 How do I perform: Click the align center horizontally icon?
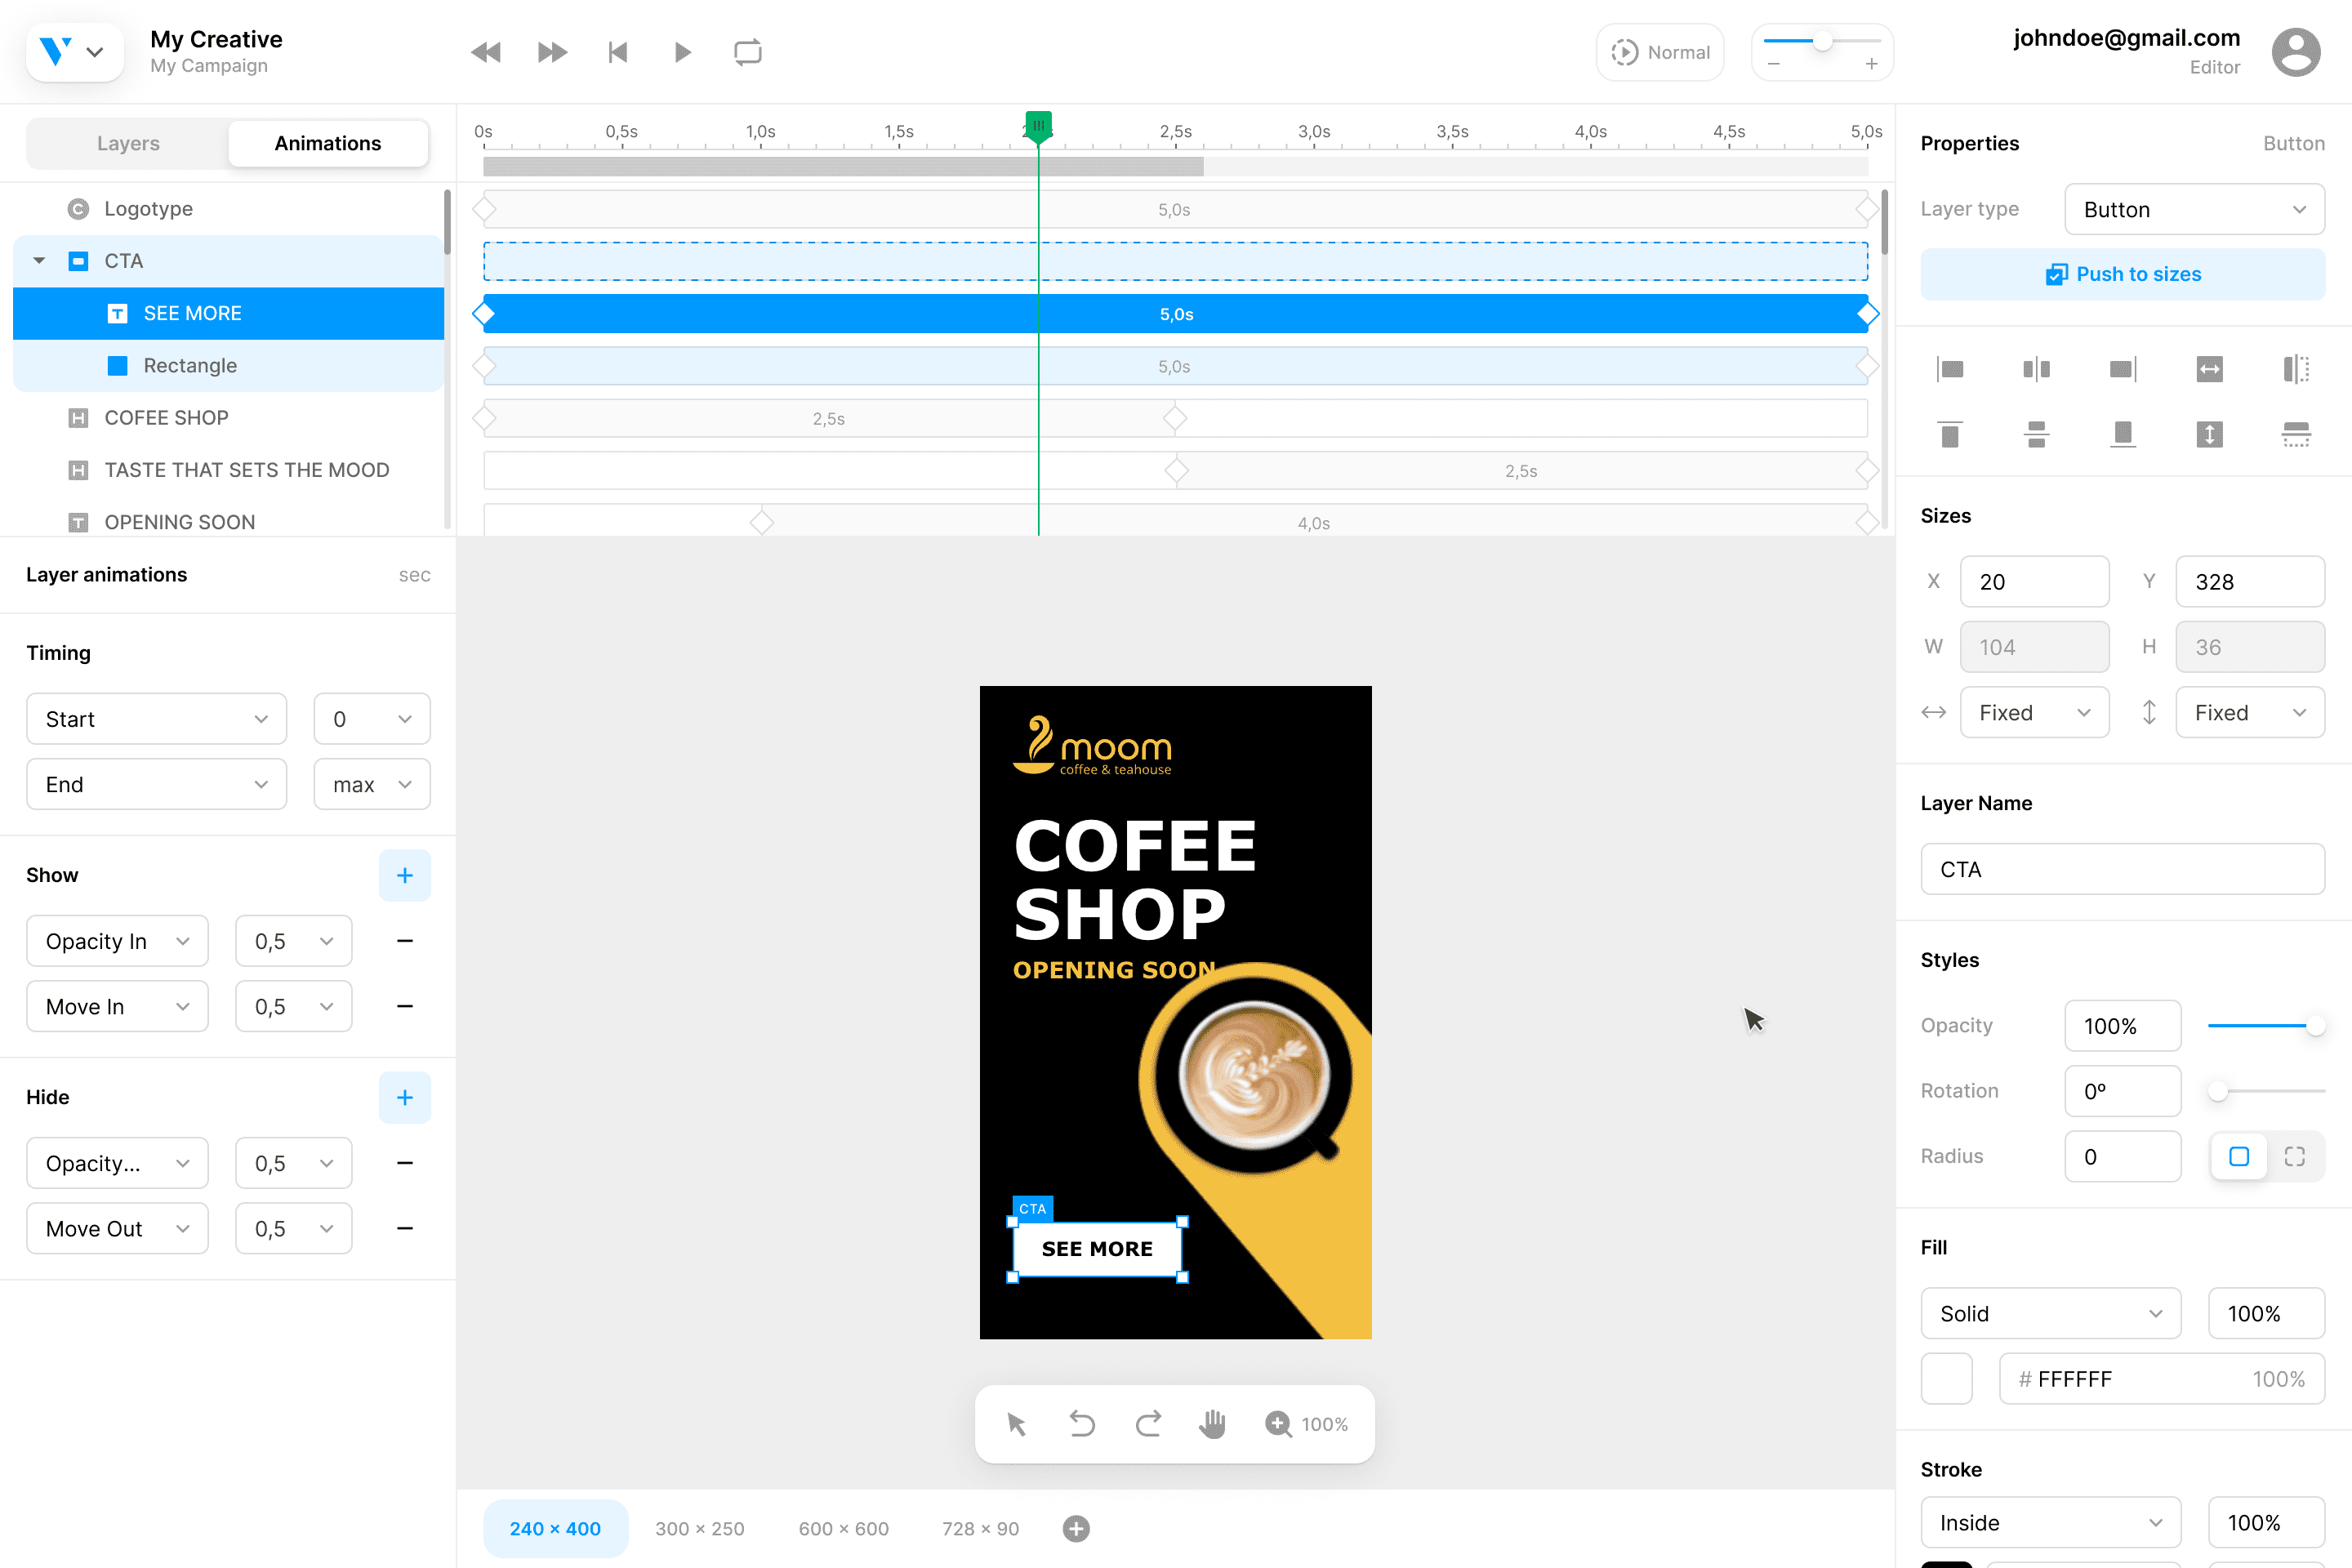(2037, 367)
